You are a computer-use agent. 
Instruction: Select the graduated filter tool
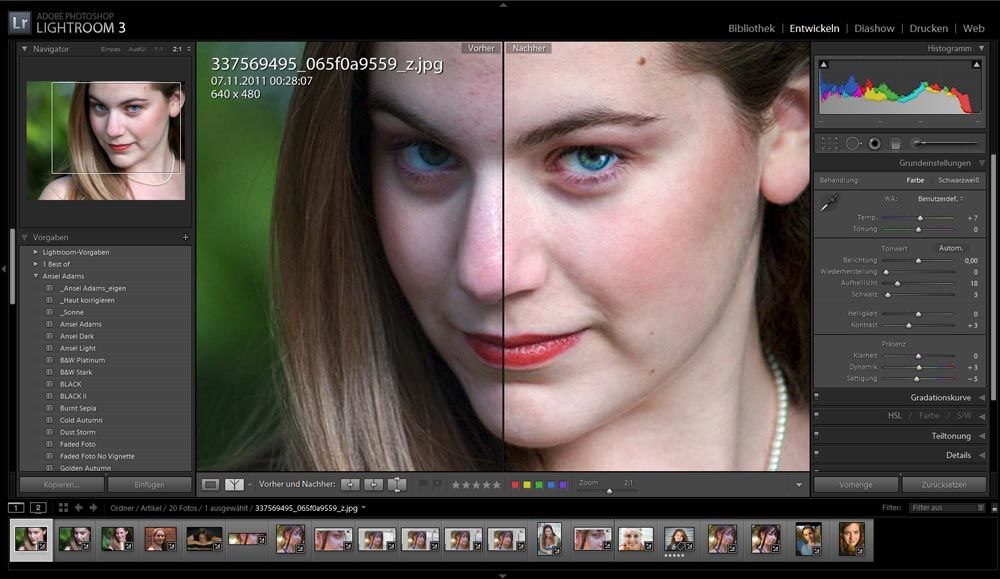pyautogui.click(x=895, y=143)
